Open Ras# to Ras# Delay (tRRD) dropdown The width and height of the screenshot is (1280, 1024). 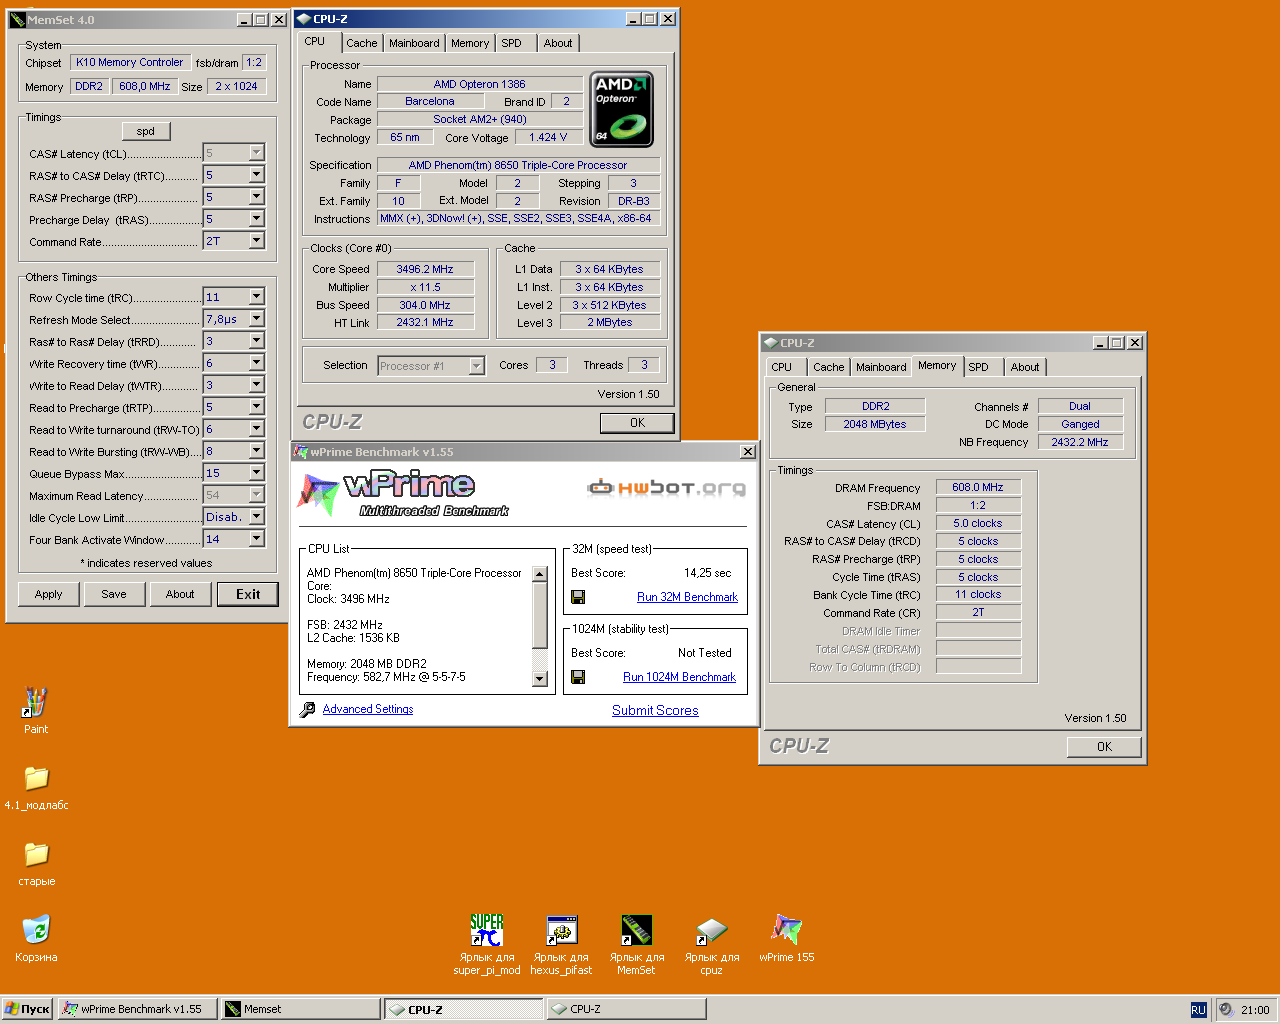coord(256,341)
